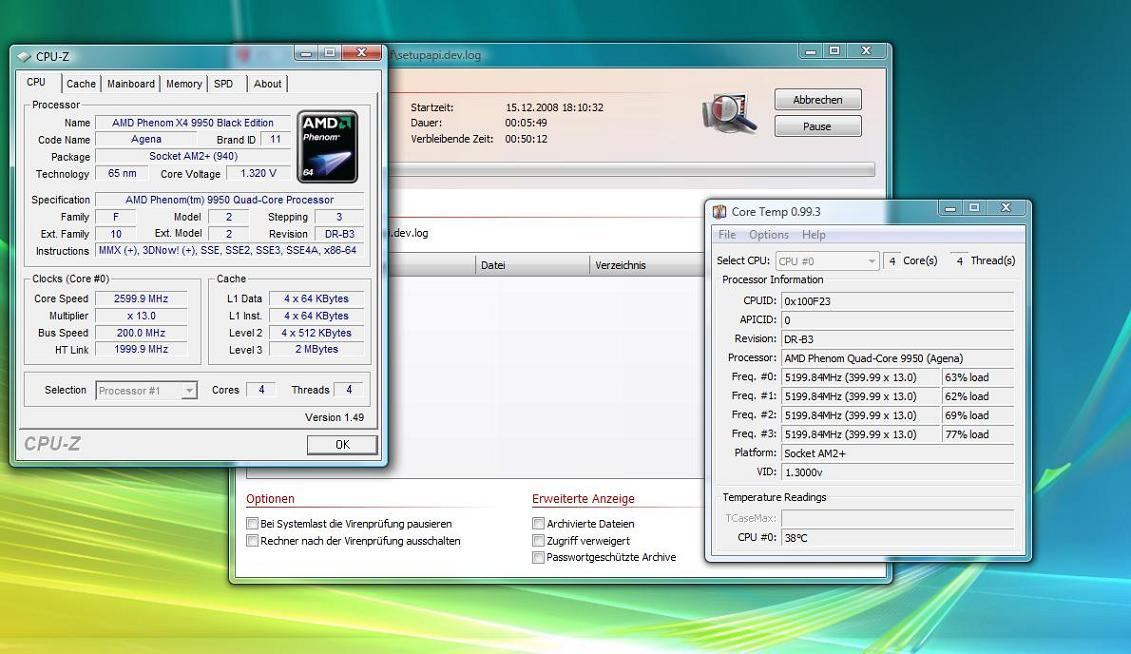This screenshot has width=1131, height=654.
Task: Click the Bus Speed value 200.0 MHz
Action: click(141, 332)
